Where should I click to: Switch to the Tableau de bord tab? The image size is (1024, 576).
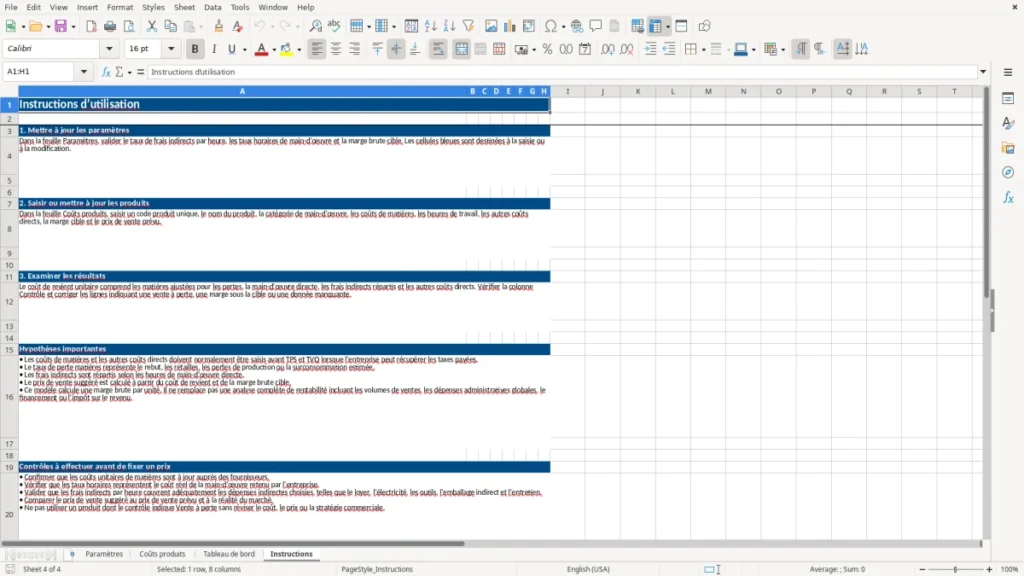[229, 554]
